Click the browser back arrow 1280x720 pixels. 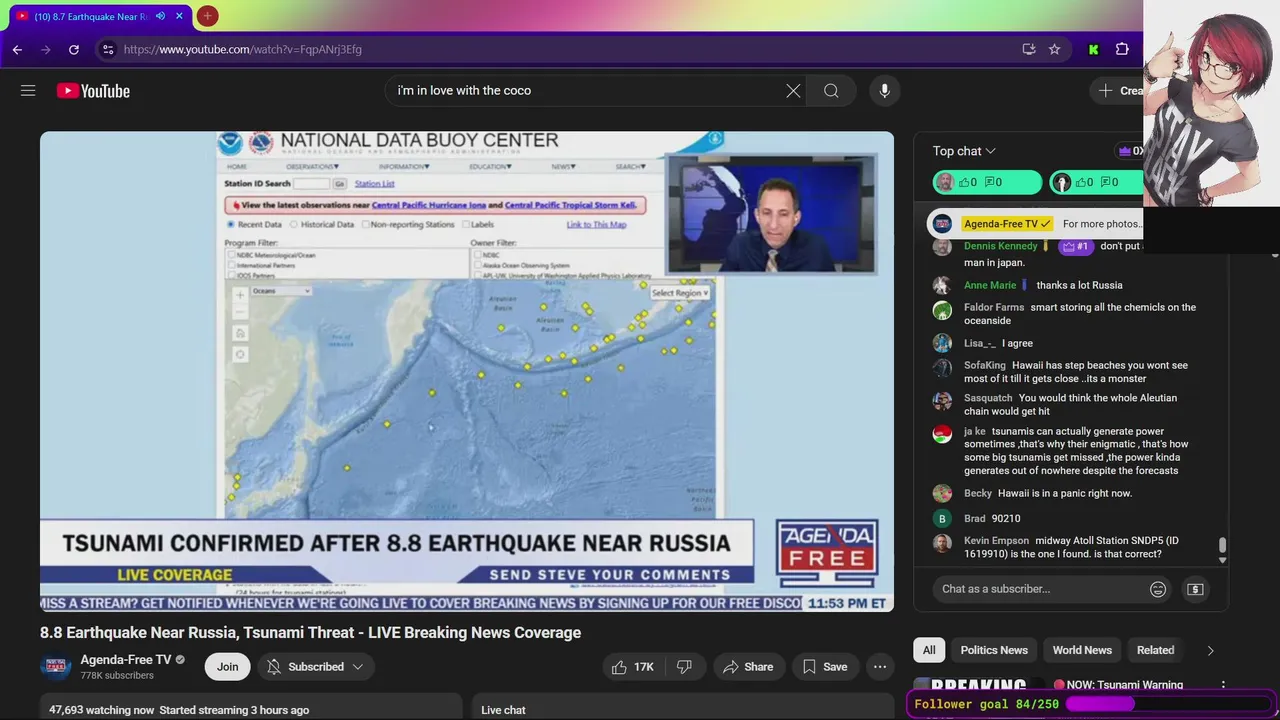tap(17, 49)
